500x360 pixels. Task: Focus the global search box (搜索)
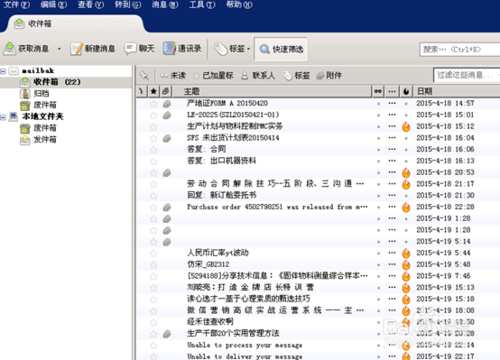click(460, 49)
